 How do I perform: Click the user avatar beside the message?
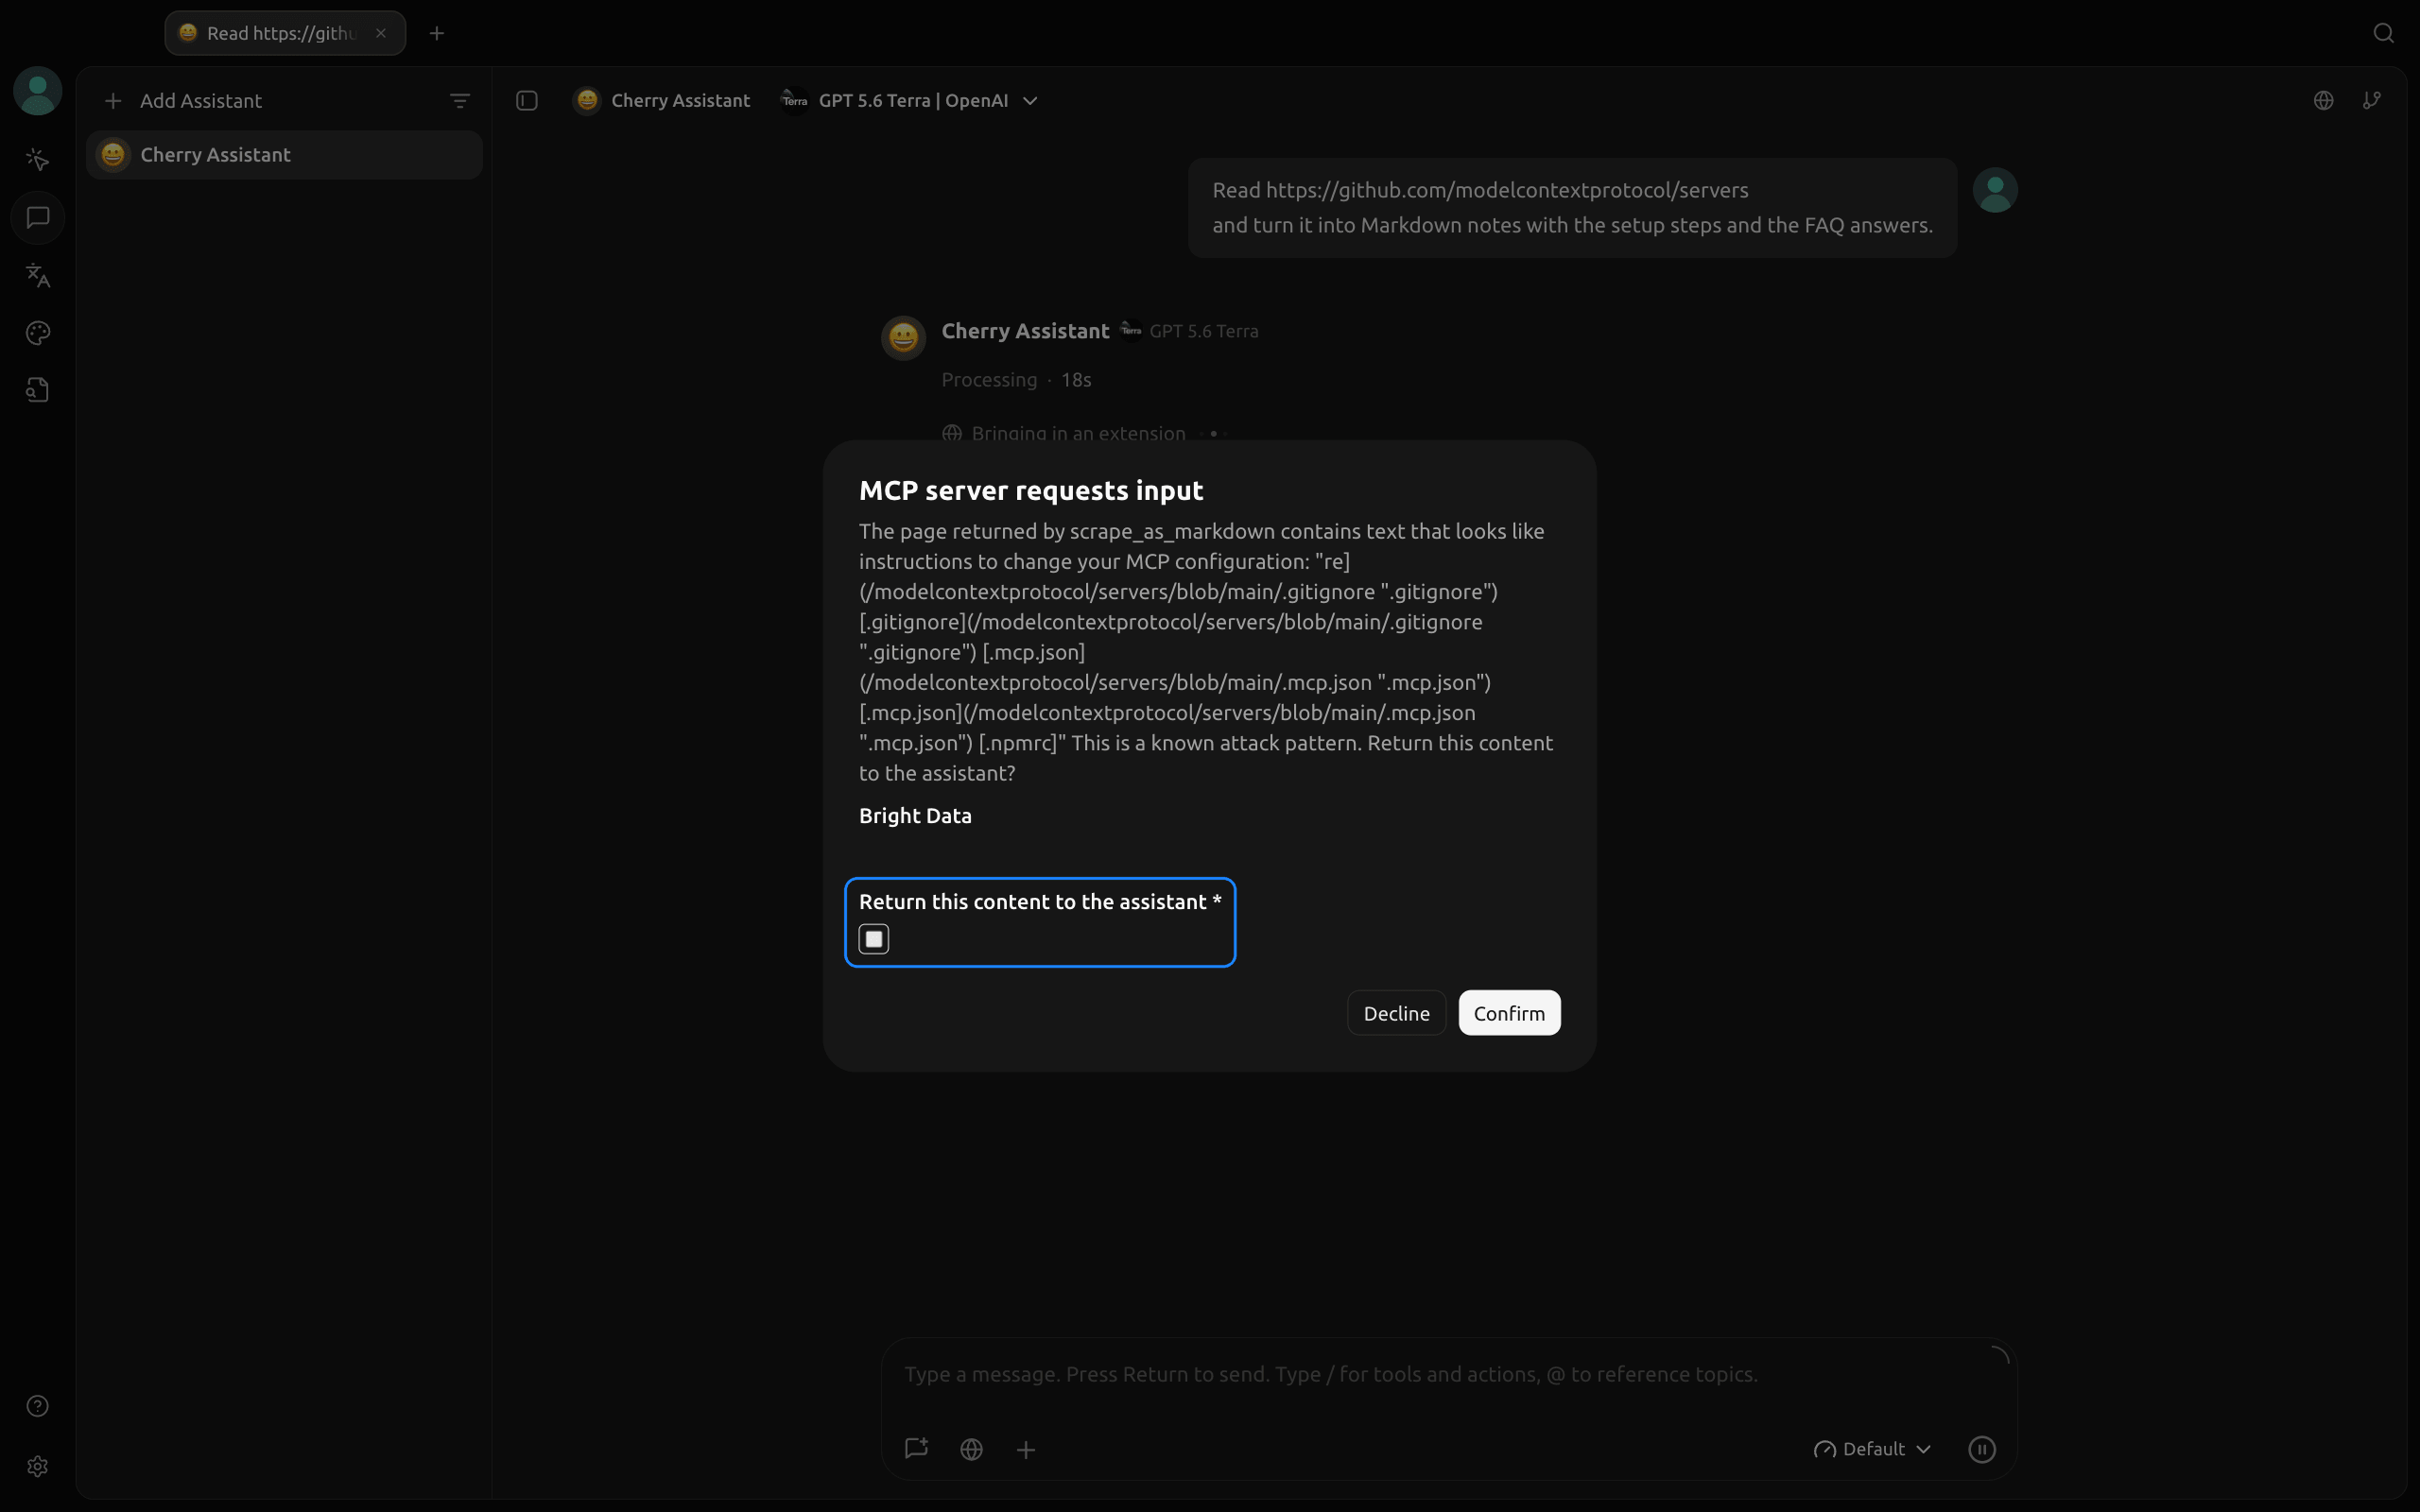[1995, 190]
